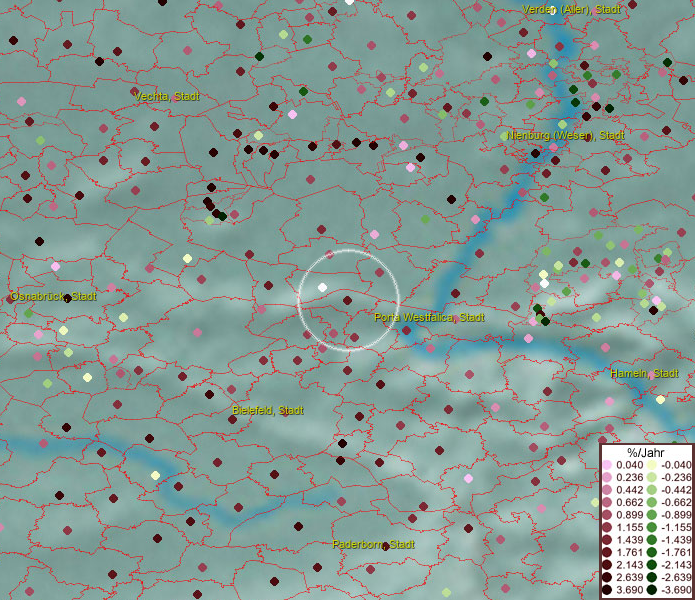The height and width of the screenshot is (600, 695).
Task: Click the -1.761 legend swatch
Action: pyautogui.click(x=652, y=553)
